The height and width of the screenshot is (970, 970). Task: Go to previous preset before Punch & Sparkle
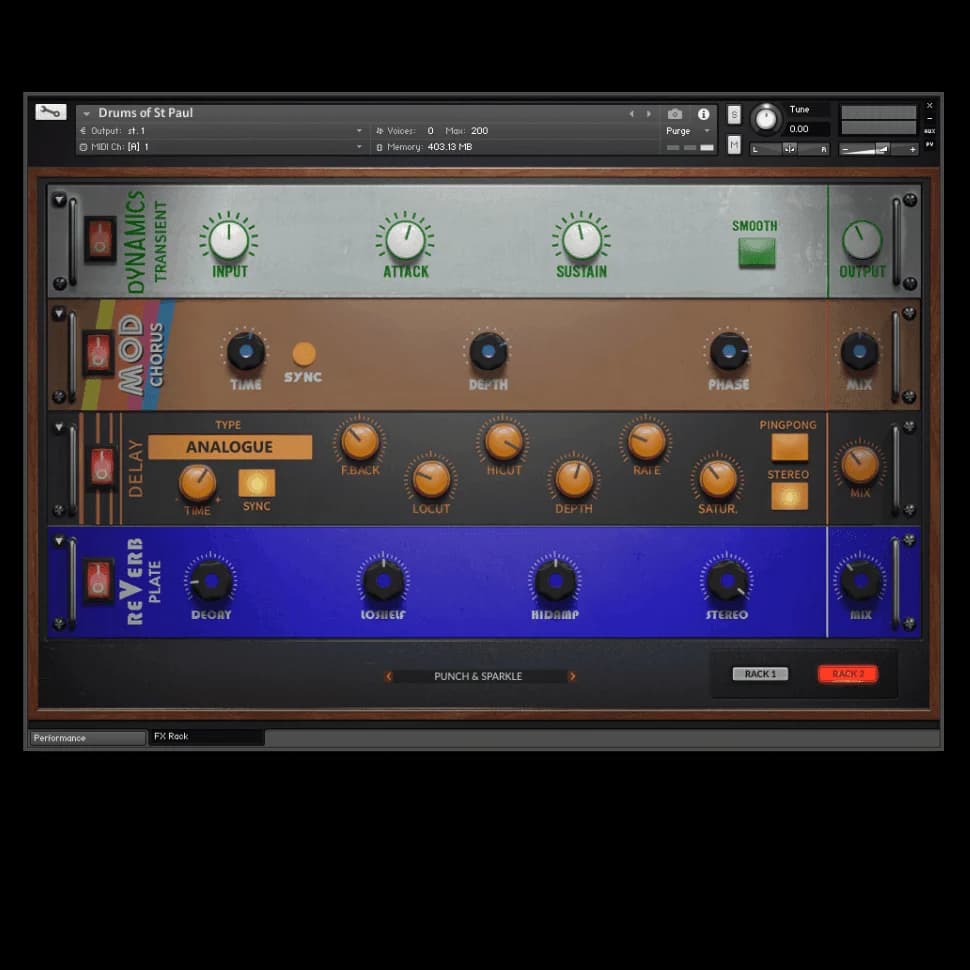click(x=389, y=677)
